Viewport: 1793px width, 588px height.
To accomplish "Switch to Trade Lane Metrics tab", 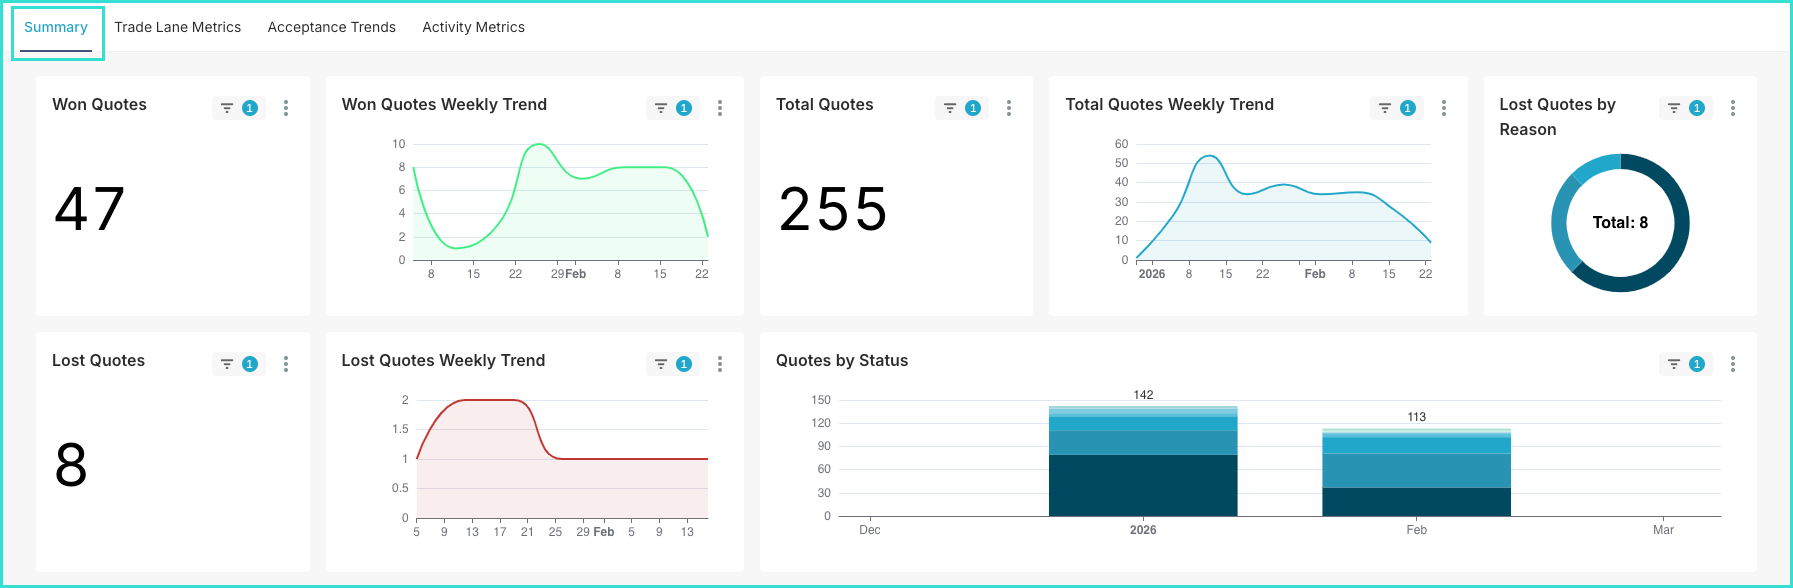I will tap(177, 27).
